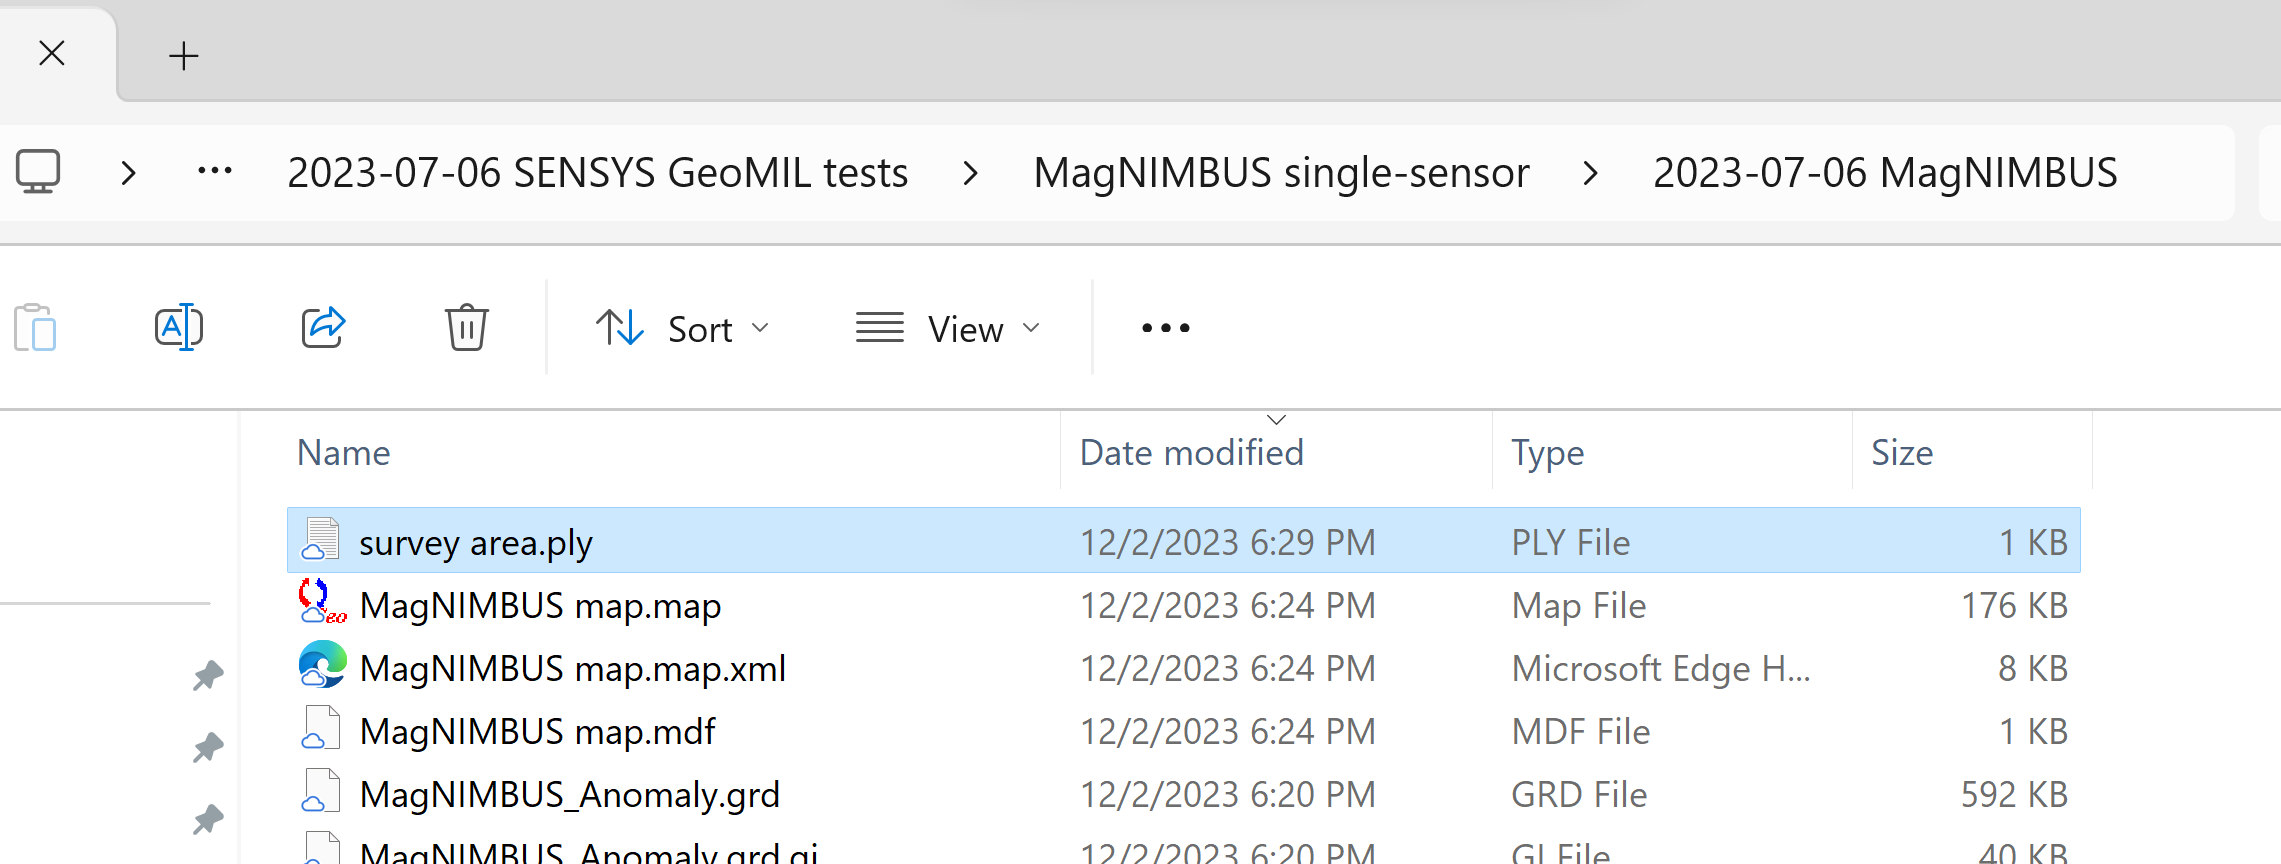
Task: Click the Geo file icon beside MagNIMBUS map.map
Action: point(320,605)
